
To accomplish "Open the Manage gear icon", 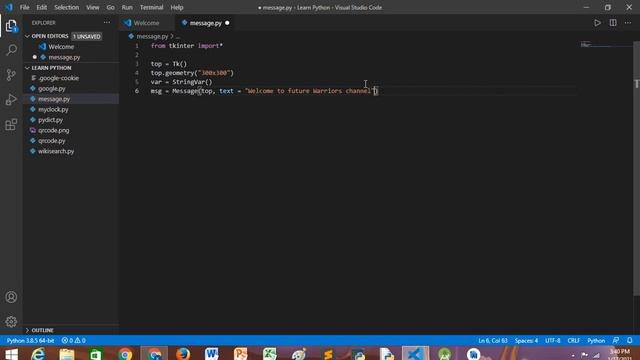I will (11, 322).
